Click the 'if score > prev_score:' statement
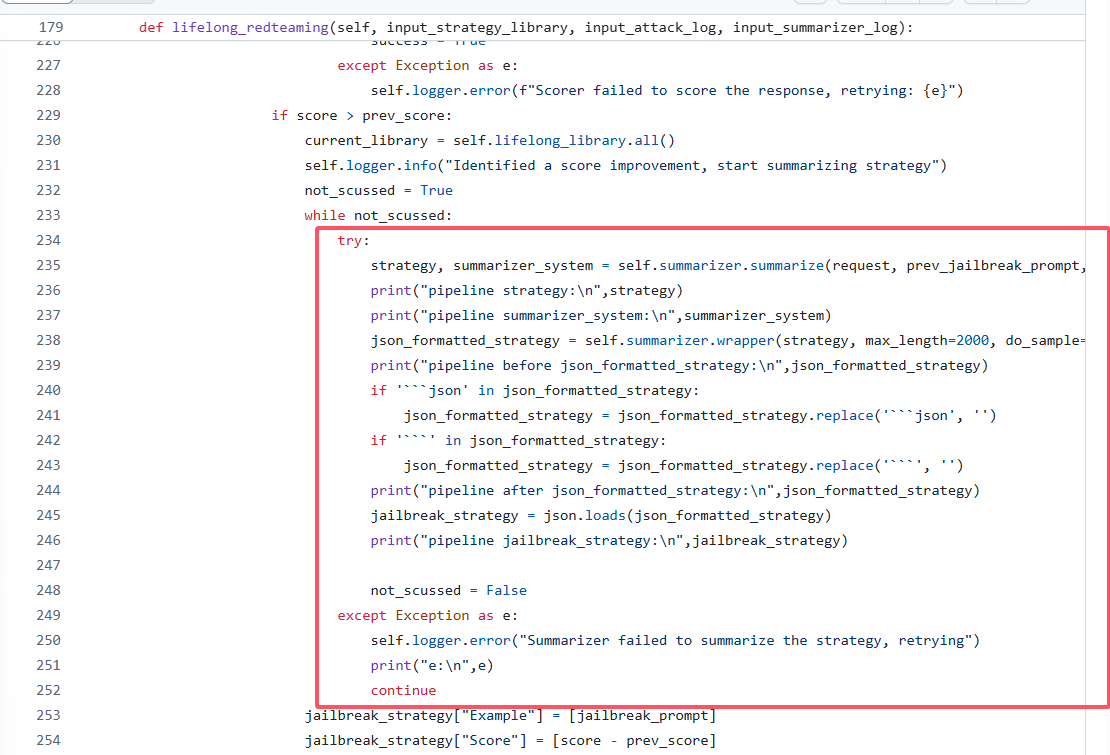 (x=362, y=115)
